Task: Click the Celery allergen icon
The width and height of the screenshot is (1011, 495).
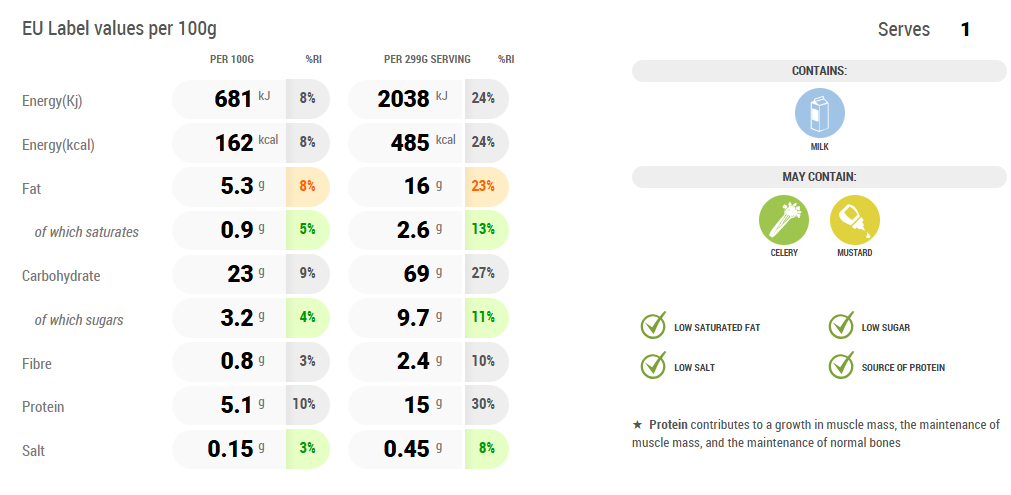Action: click(x=784, y=220)
